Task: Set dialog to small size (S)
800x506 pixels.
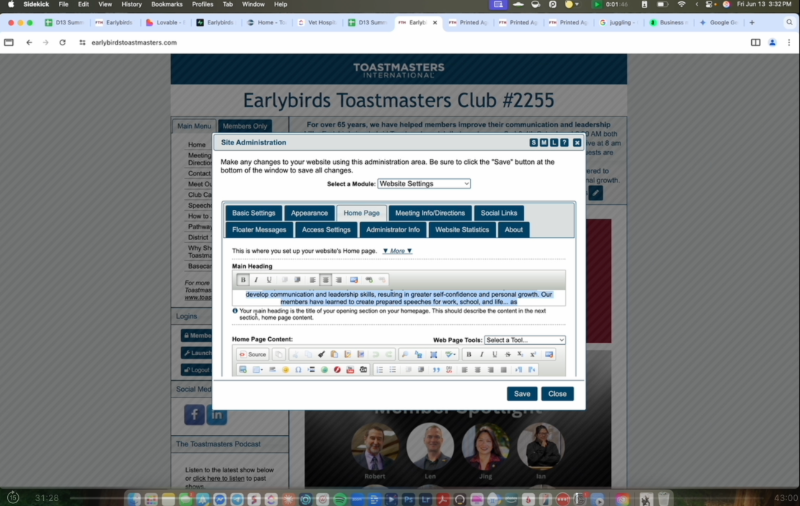Action: (x=534, y=143)
